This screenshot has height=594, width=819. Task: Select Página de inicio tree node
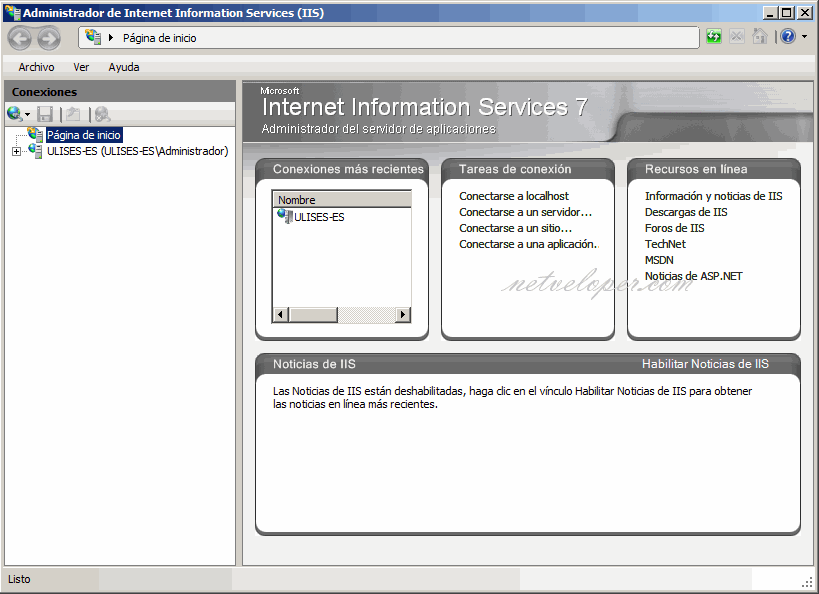84,135
